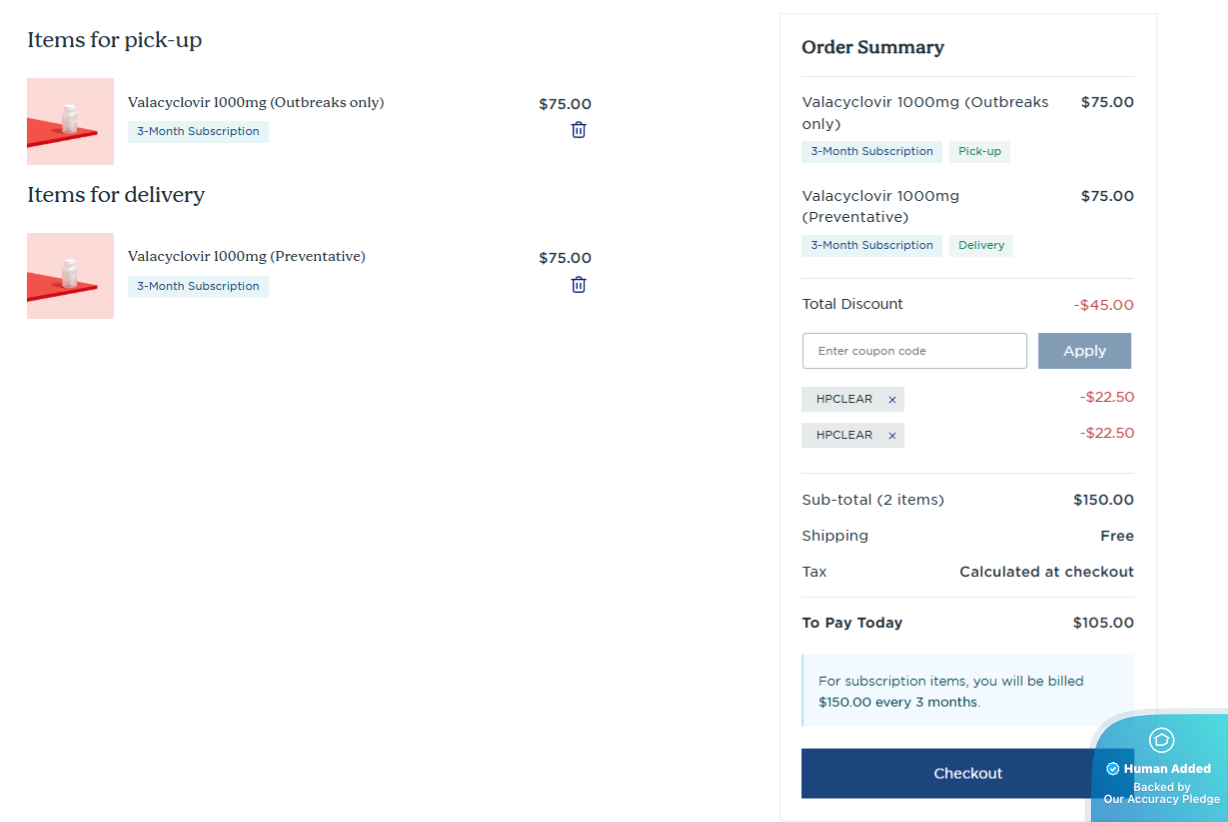Viewport: 1228px width, 822px height.
Task: Click 3-Month Subscription badge under delivery item
Action: point(198,287)
